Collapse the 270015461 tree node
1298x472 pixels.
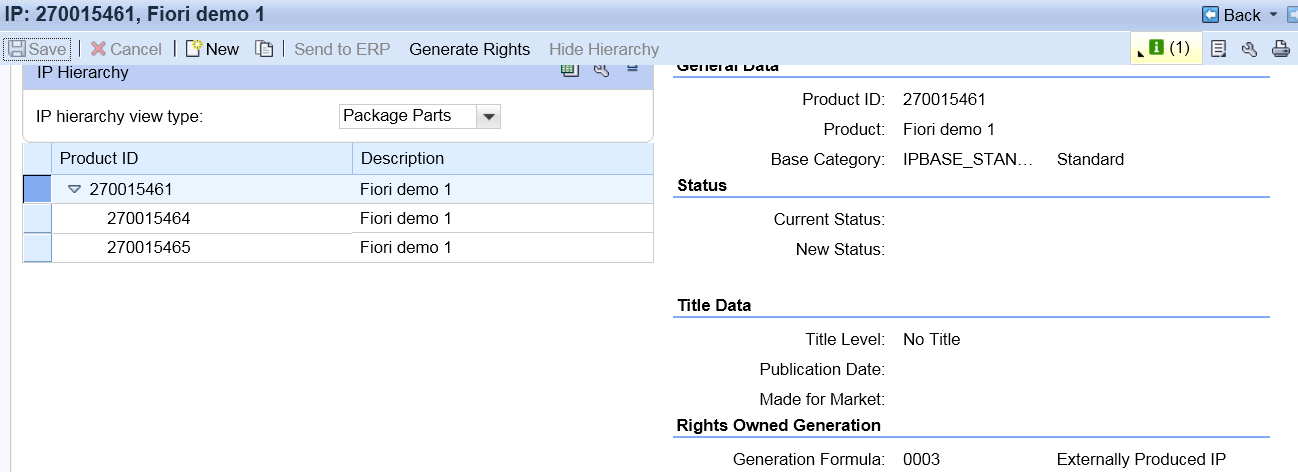(x=74, y=189)
